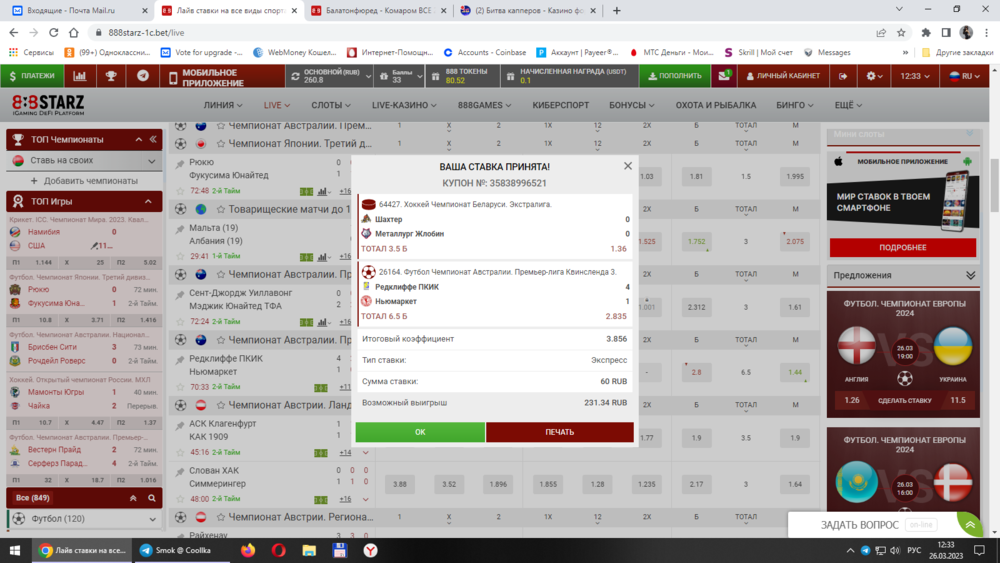1000x563 pixels.
Task: Open the statistics bar chart icon
Action: 80,76
